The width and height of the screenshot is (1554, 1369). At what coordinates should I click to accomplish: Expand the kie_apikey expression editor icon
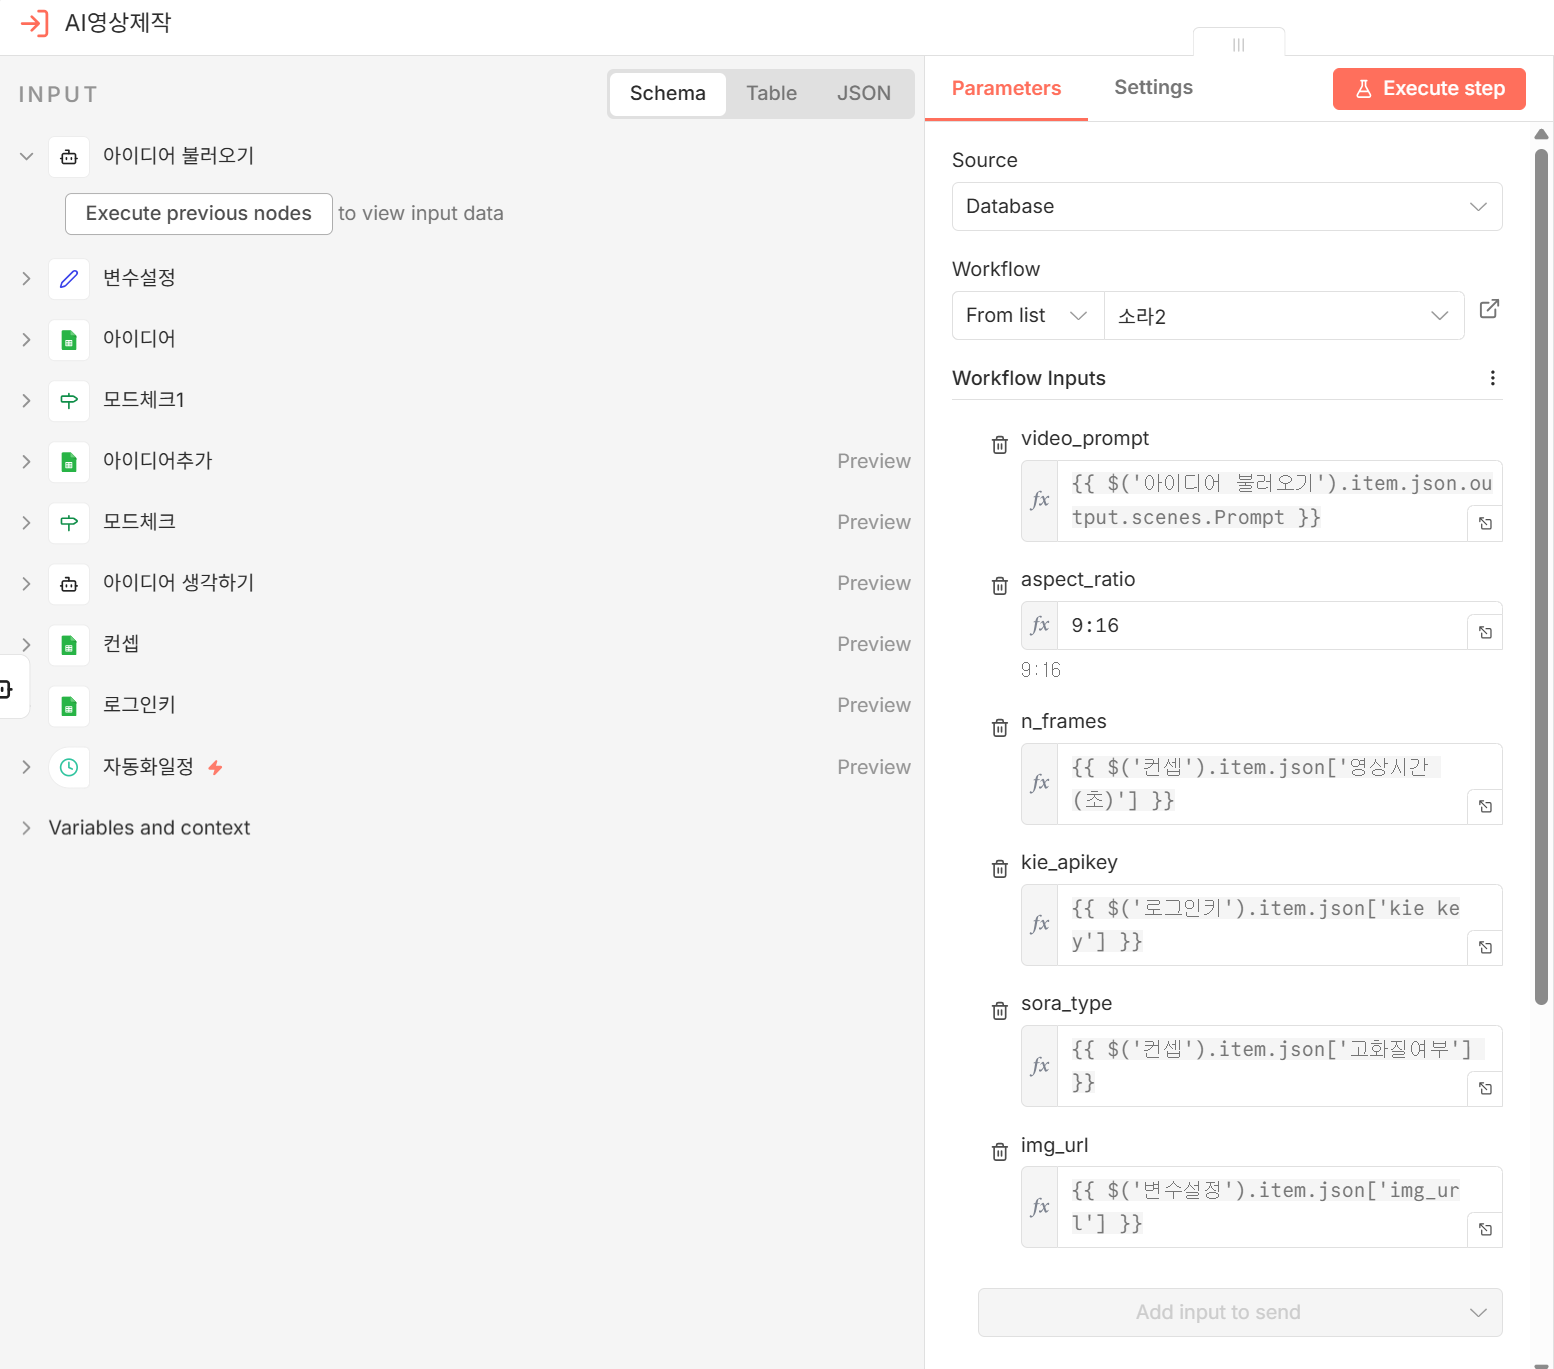coord(1485,947)
